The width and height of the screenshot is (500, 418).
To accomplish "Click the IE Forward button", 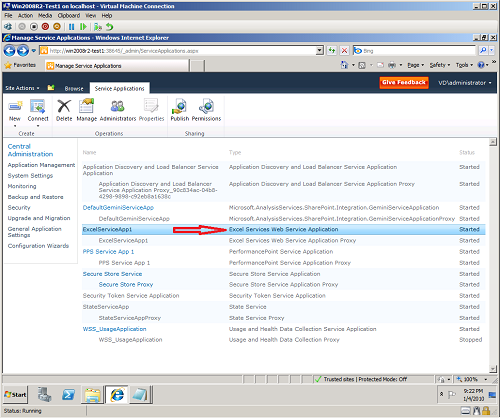I will coord(23,51).
